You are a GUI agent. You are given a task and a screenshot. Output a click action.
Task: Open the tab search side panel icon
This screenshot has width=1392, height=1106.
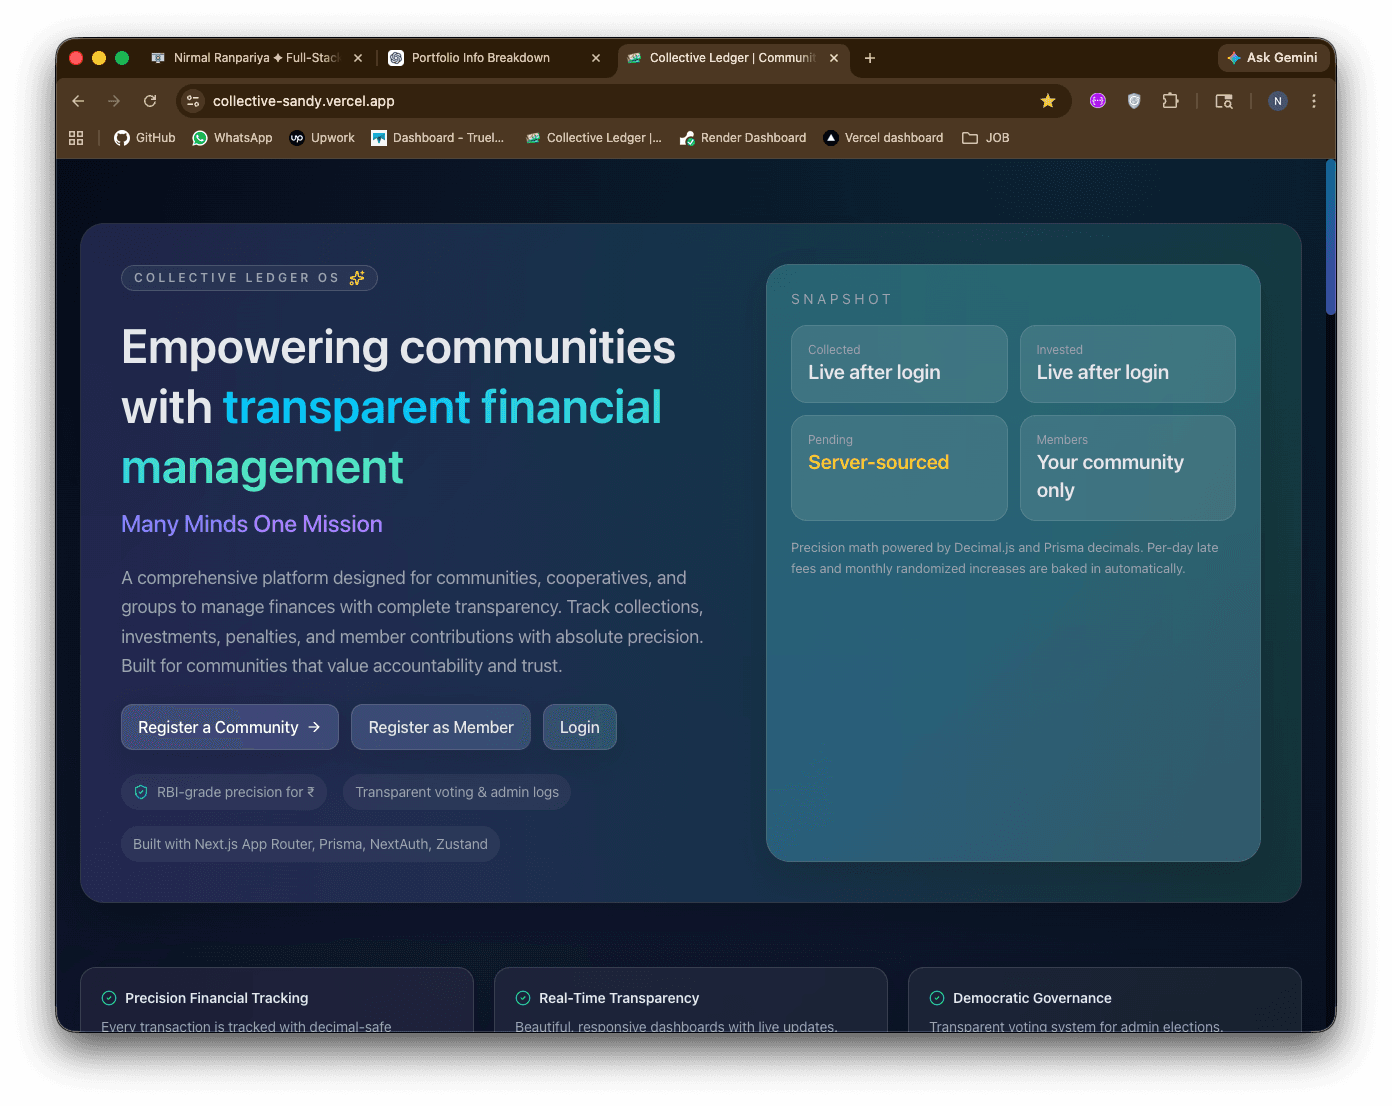tap(1224, 101)
